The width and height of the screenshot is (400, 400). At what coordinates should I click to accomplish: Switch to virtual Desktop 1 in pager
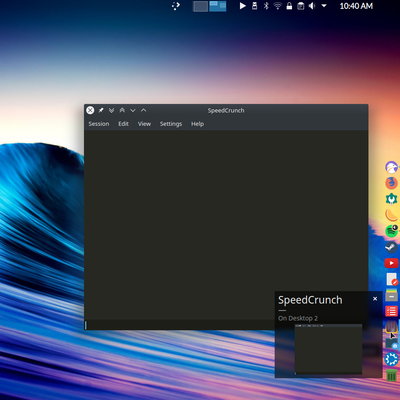200,6
